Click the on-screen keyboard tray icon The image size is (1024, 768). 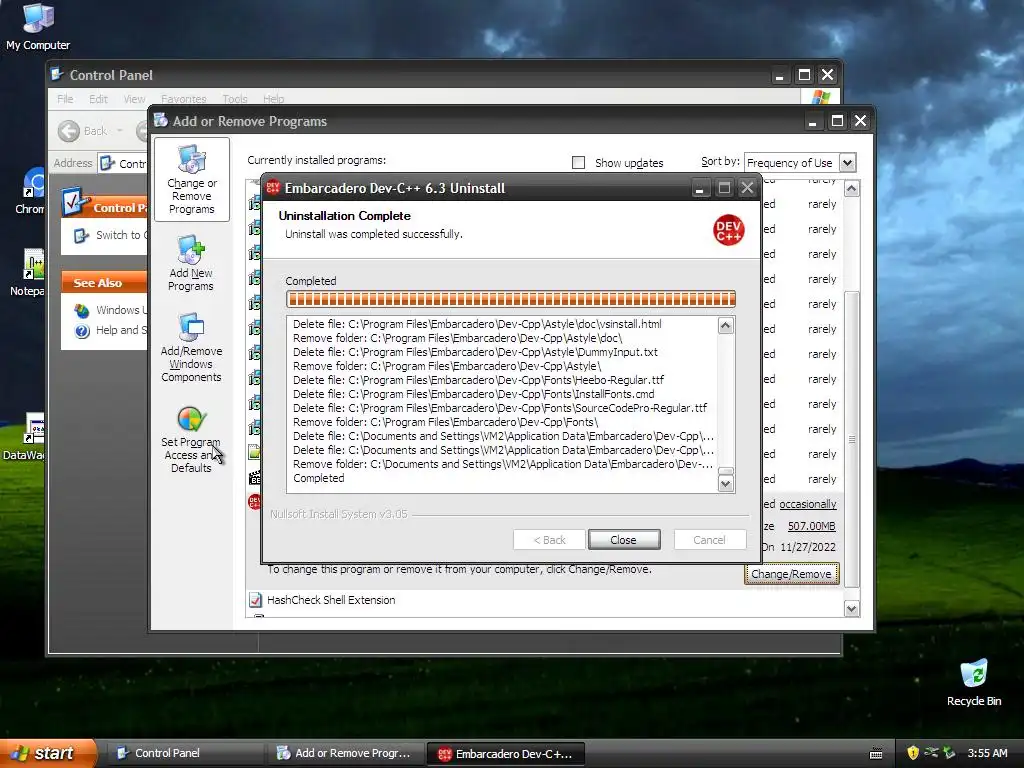click(x=876, y=754)
